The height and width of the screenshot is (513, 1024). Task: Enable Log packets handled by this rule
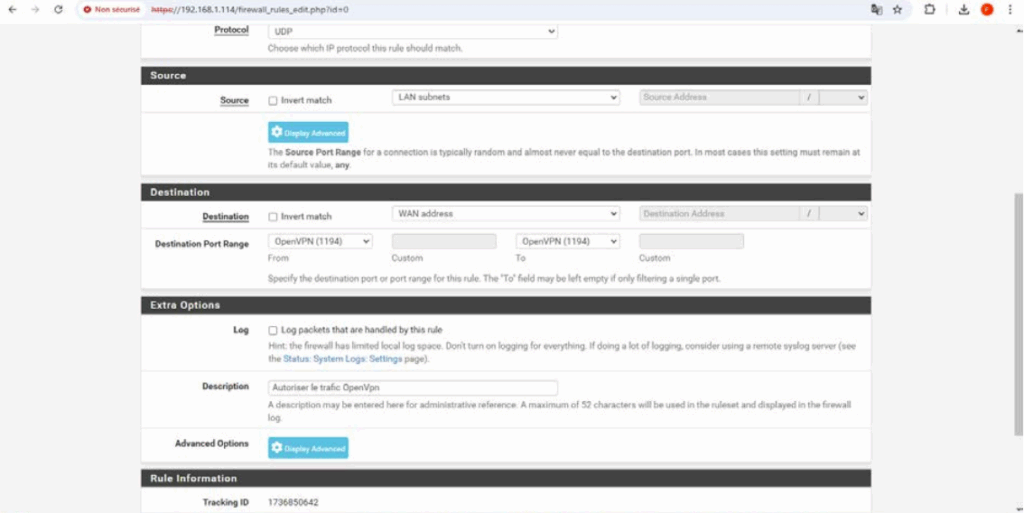273,330
